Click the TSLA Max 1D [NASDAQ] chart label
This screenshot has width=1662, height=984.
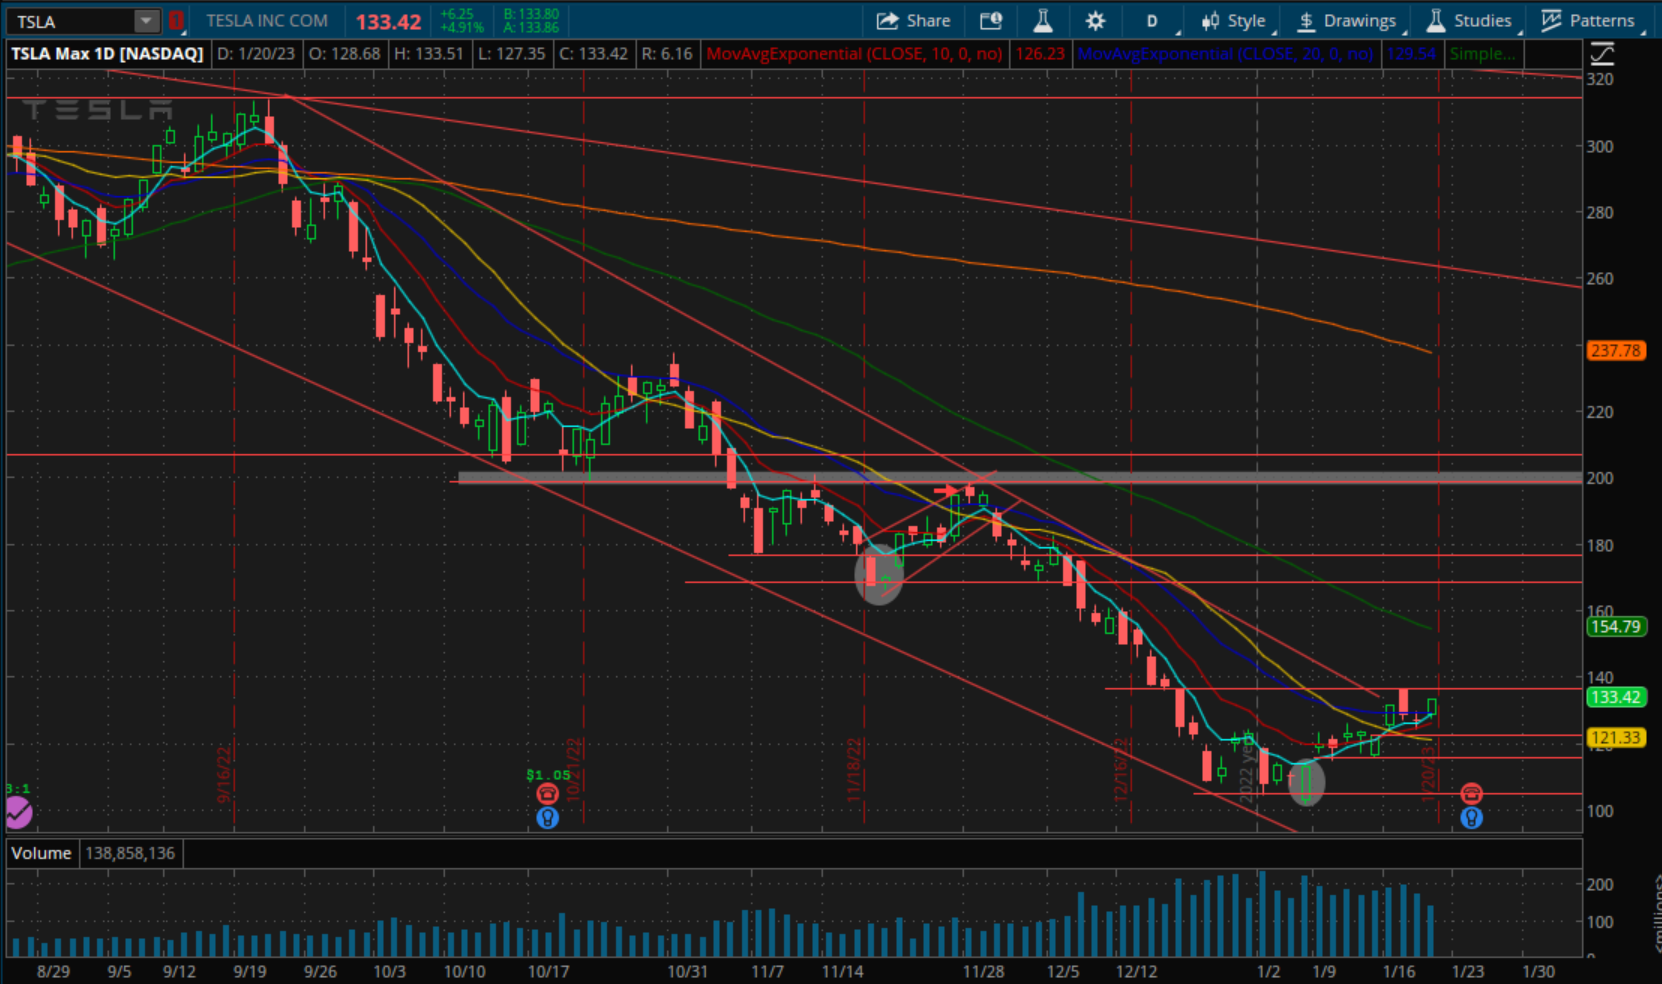(107, 54)
